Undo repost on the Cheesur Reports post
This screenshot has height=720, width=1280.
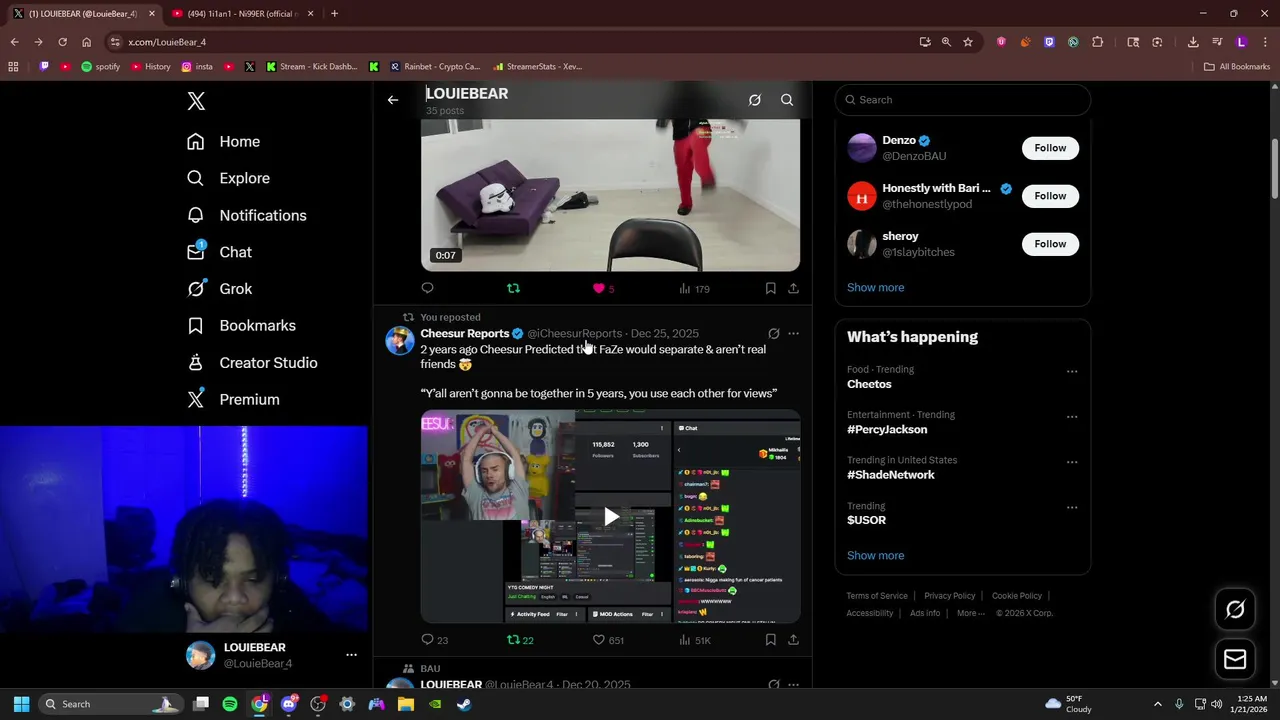click(520, 640)
